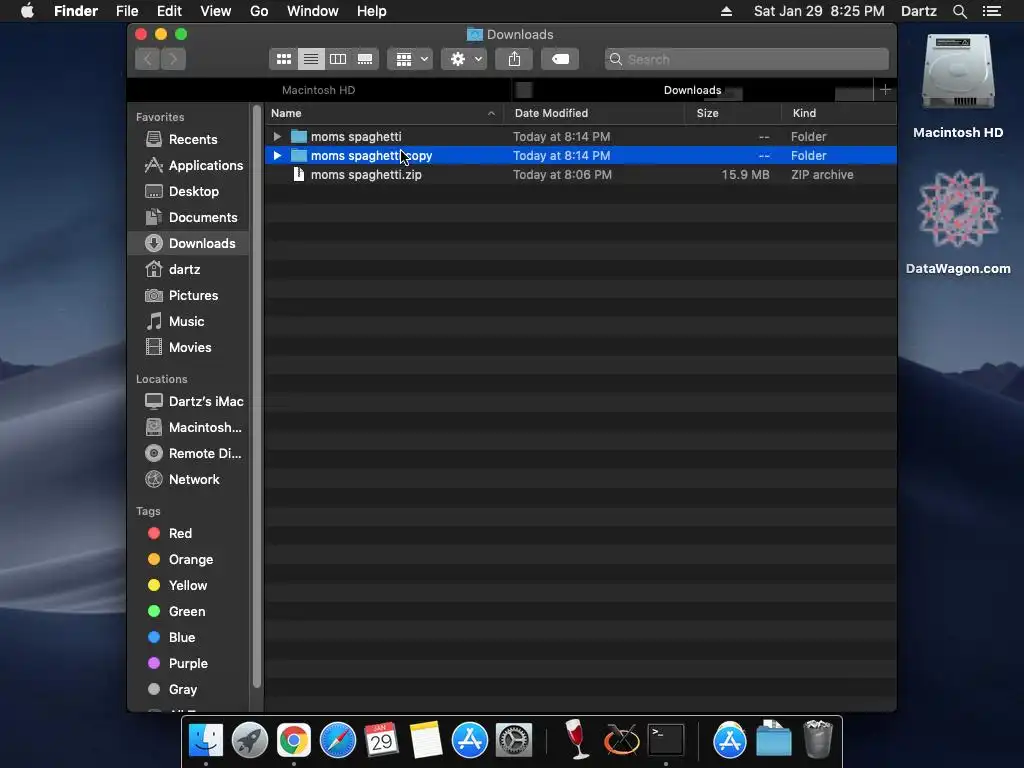The height and width of the screenshot is (768, 1024).
Task: Open Documents in the sidebar
Action: coord(189,217)
